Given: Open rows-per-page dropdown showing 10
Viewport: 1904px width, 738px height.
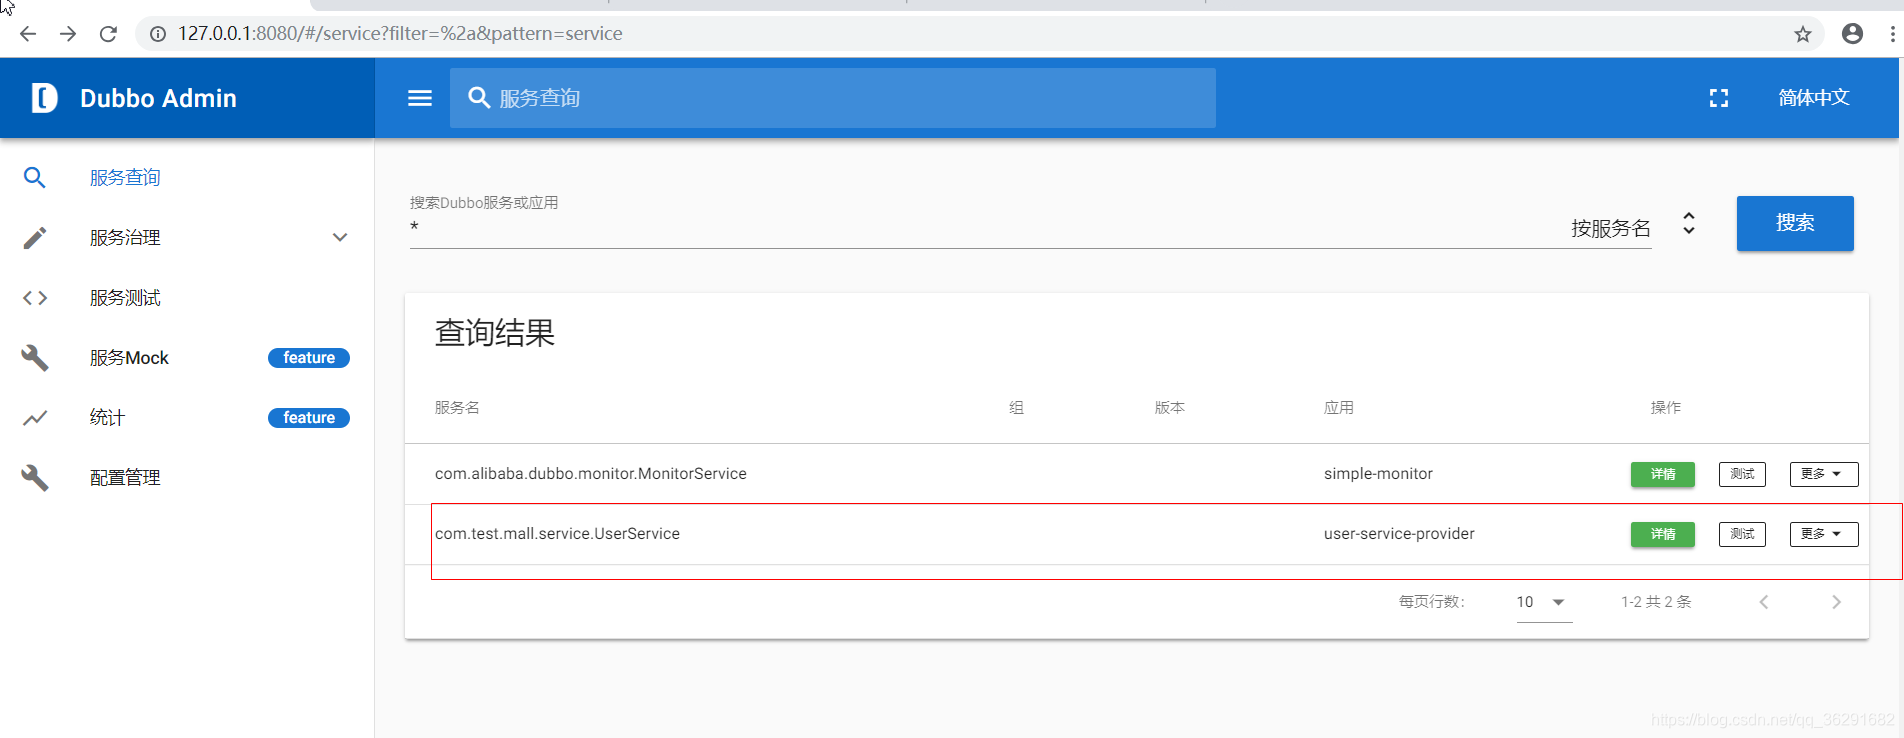Looking at the screenshot, I should point(1544,602).
